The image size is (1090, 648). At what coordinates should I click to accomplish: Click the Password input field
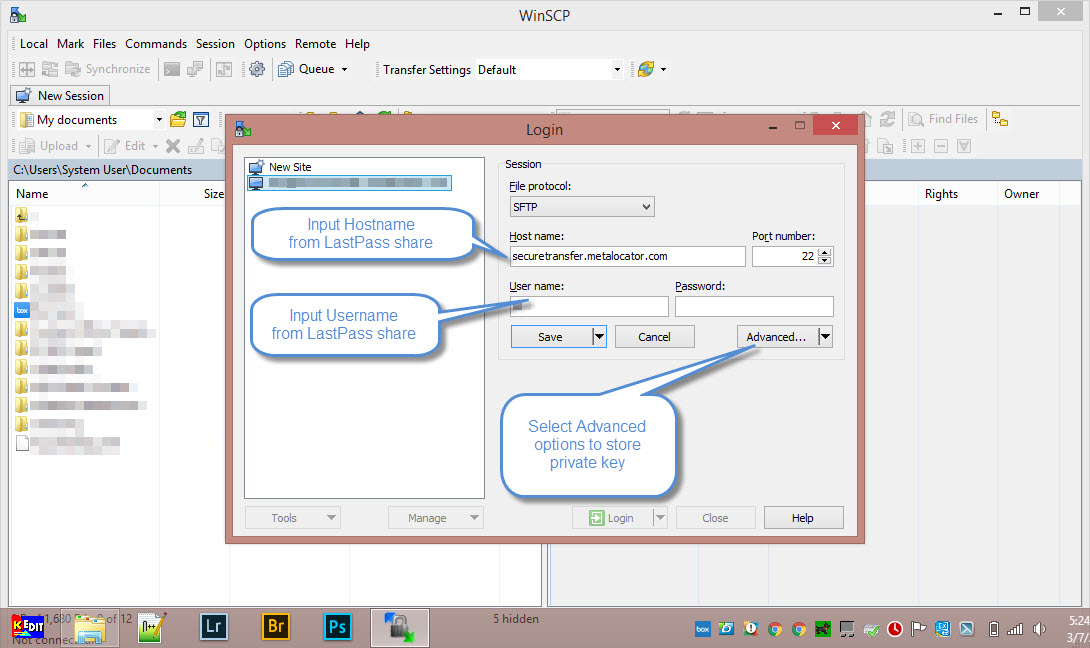click(754, 307)
